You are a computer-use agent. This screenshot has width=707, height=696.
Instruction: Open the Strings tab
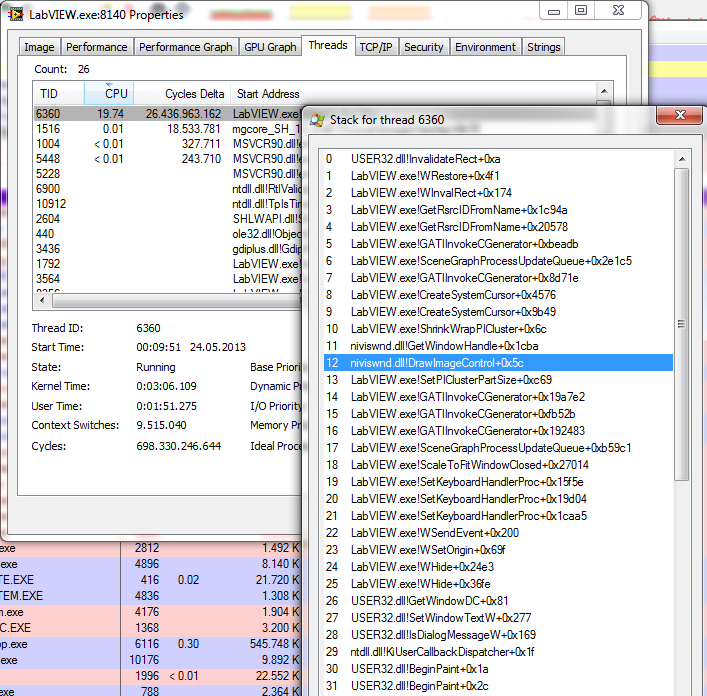click(543, 47)
